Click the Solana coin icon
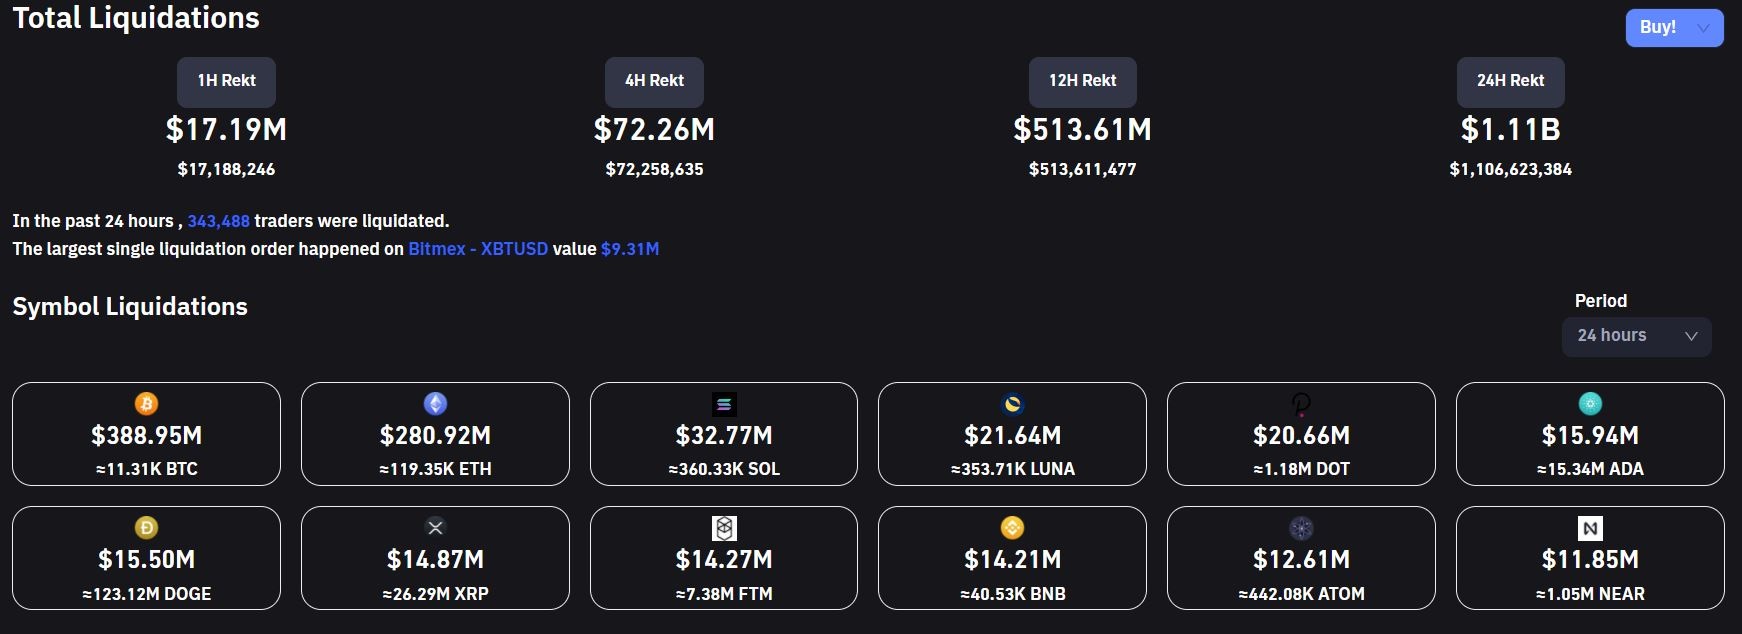 724,404
